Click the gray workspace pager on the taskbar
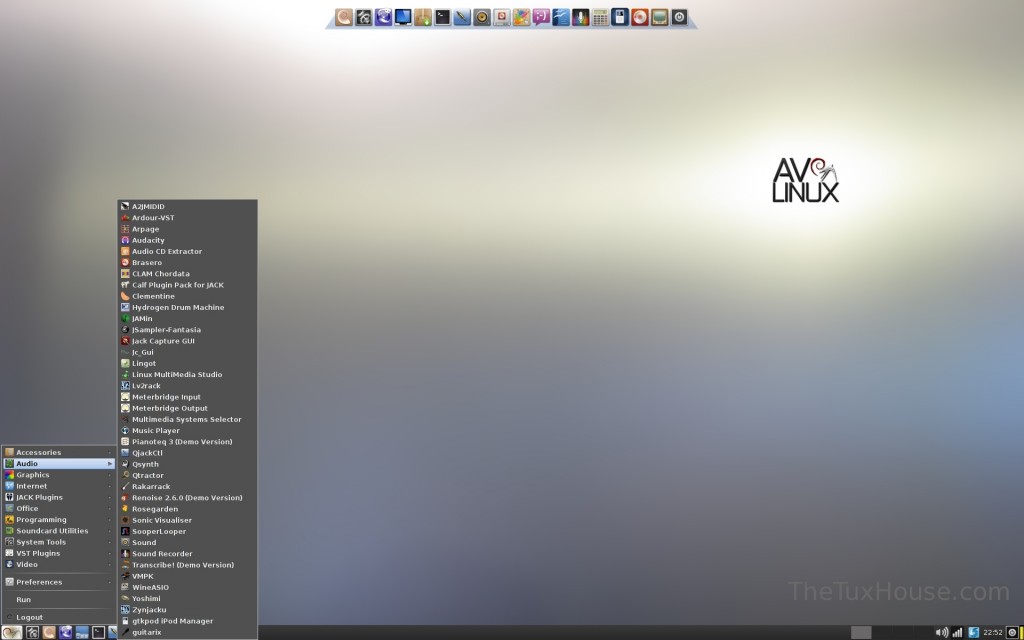The image size is (1024, 640). click(x=861, y=632)
